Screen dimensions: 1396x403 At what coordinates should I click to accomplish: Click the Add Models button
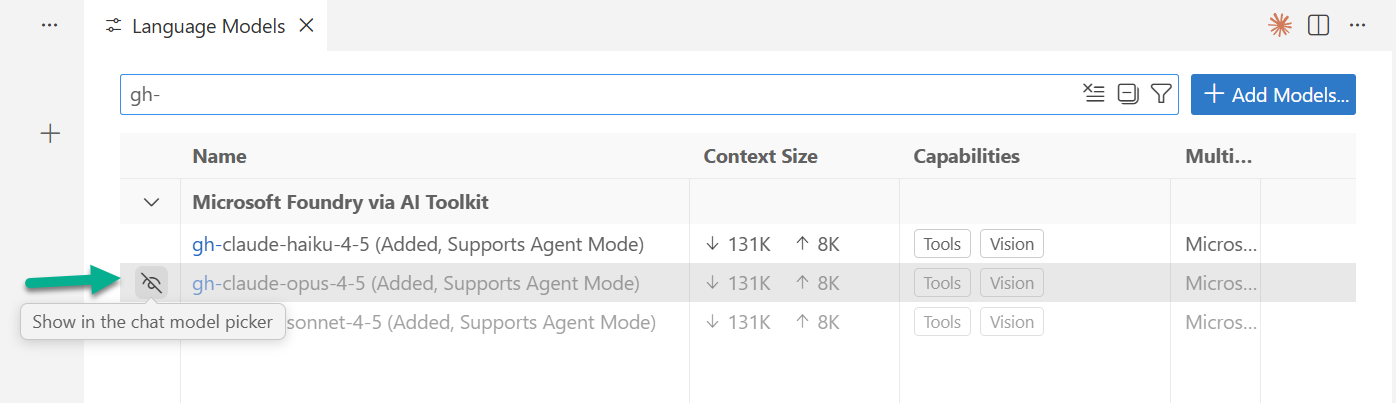tap(1273, 94)
